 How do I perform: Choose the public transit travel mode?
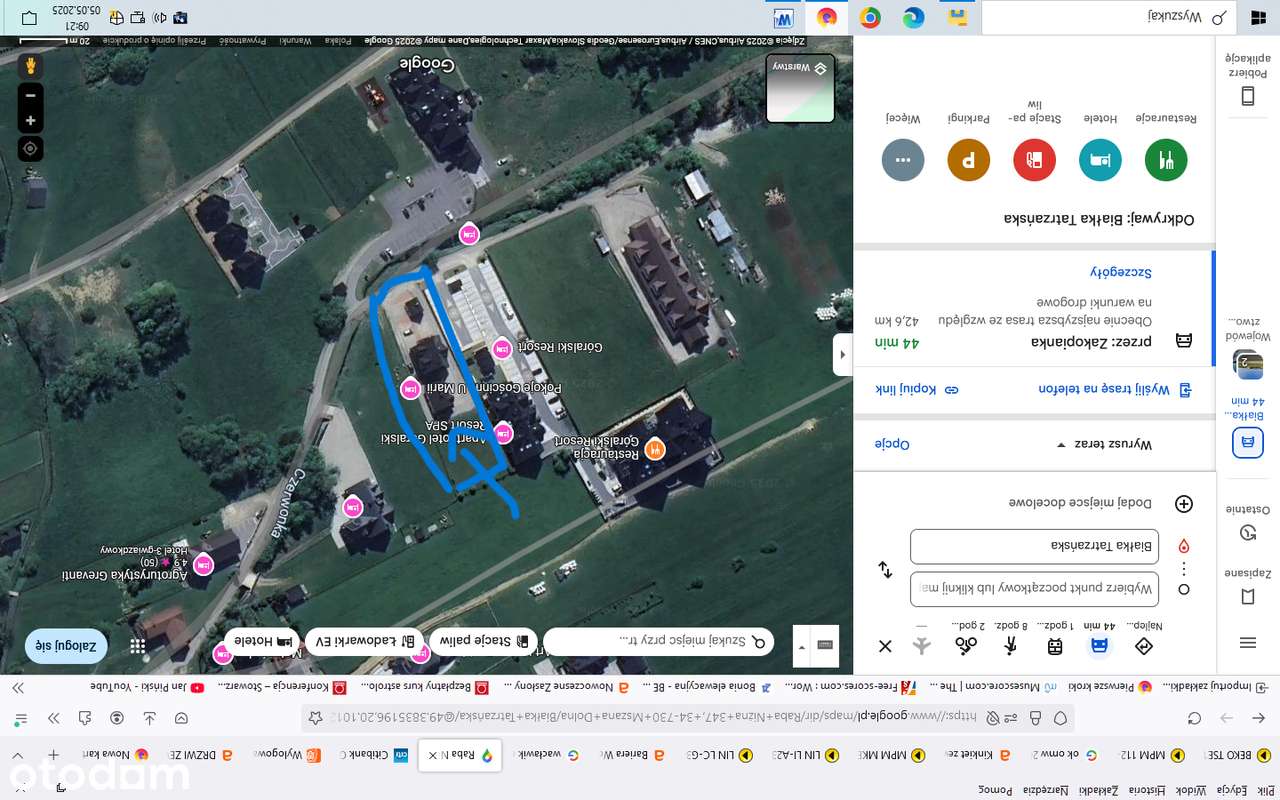pos(1054,646)
